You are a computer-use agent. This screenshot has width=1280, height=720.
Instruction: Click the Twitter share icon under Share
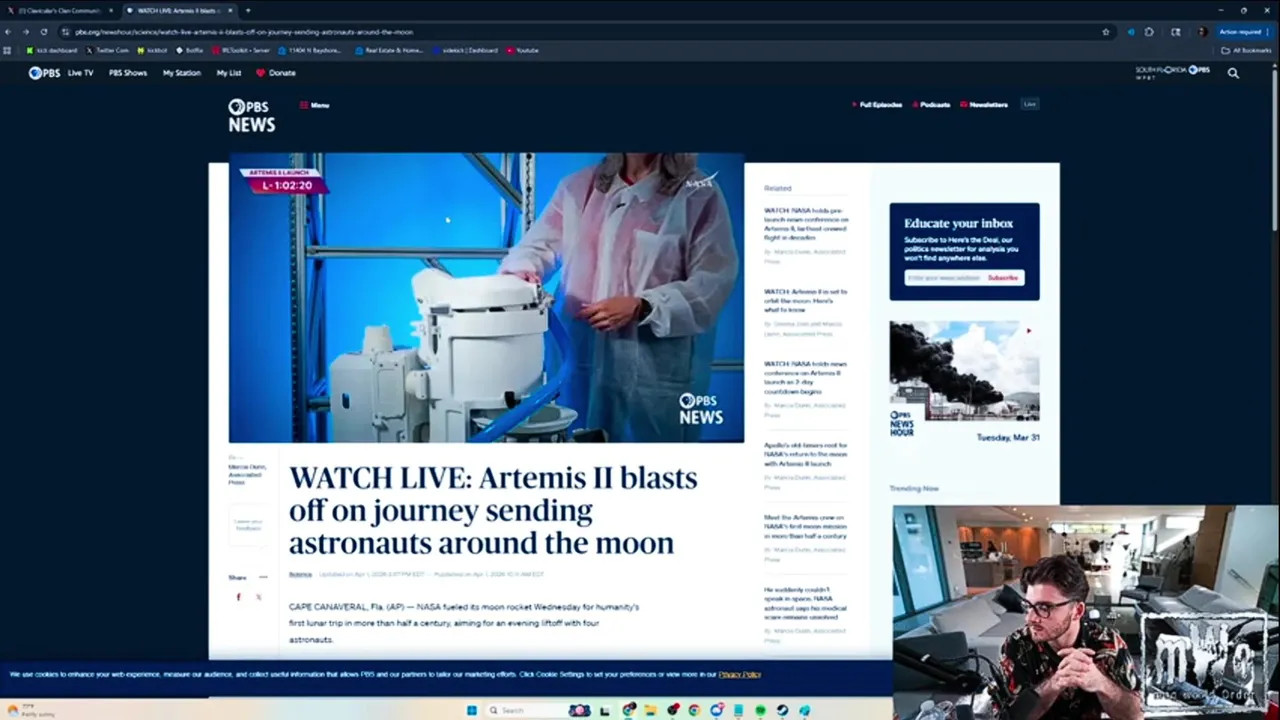(x=258, y=597)
